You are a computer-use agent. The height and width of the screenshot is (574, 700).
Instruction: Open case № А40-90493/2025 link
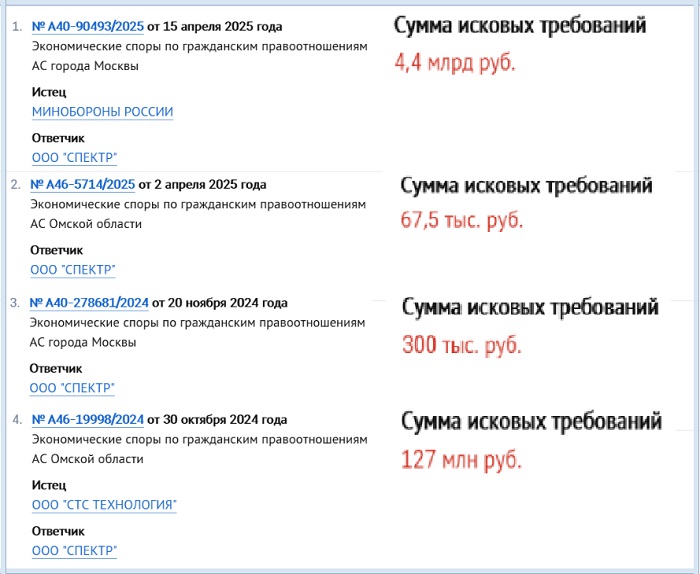[88, 27]
